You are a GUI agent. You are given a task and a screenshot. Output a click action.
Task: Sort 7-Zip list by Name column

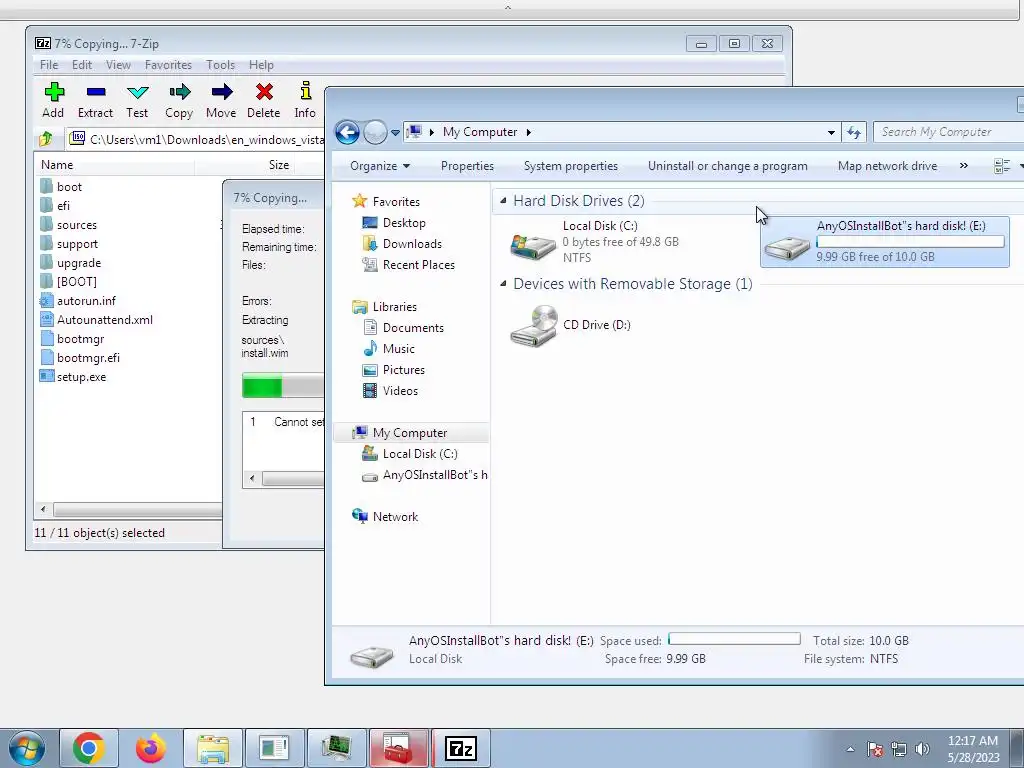(114, 165)
